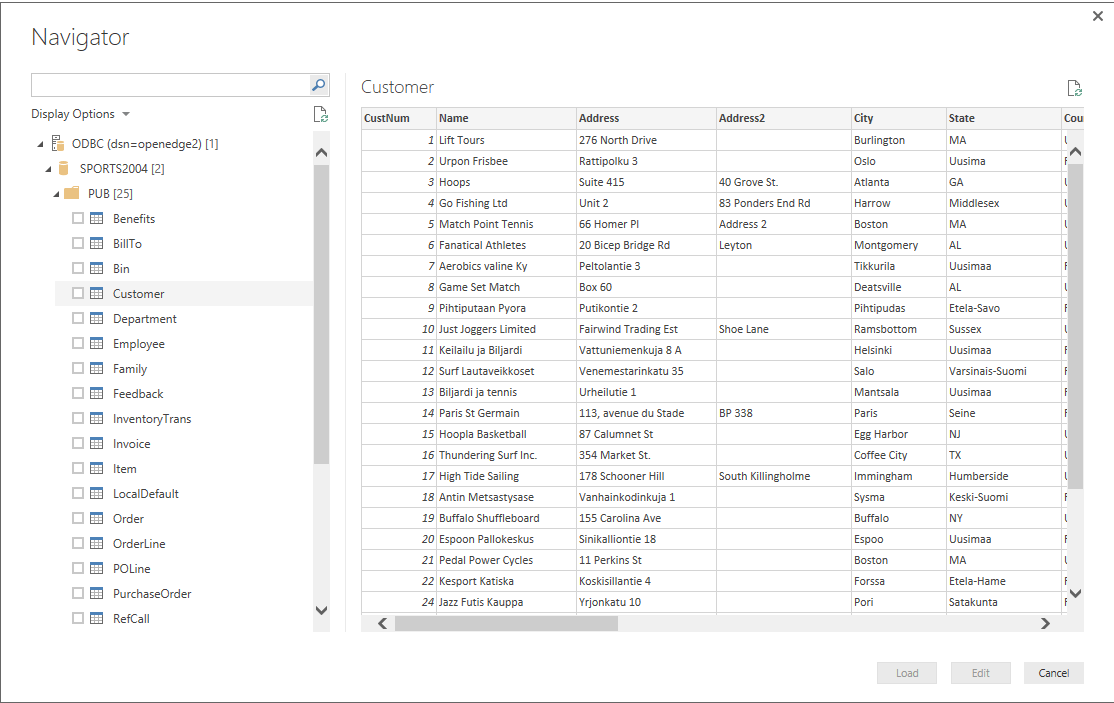Select the PurchaseOrder table entry

point(151,594)
